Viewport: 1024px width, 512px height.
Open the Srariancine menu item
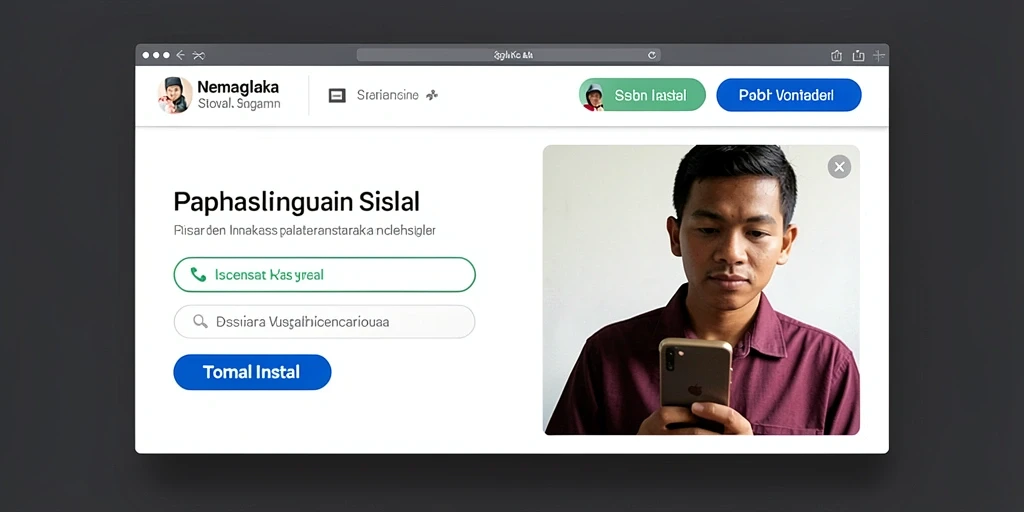click(x=387, y=95)
